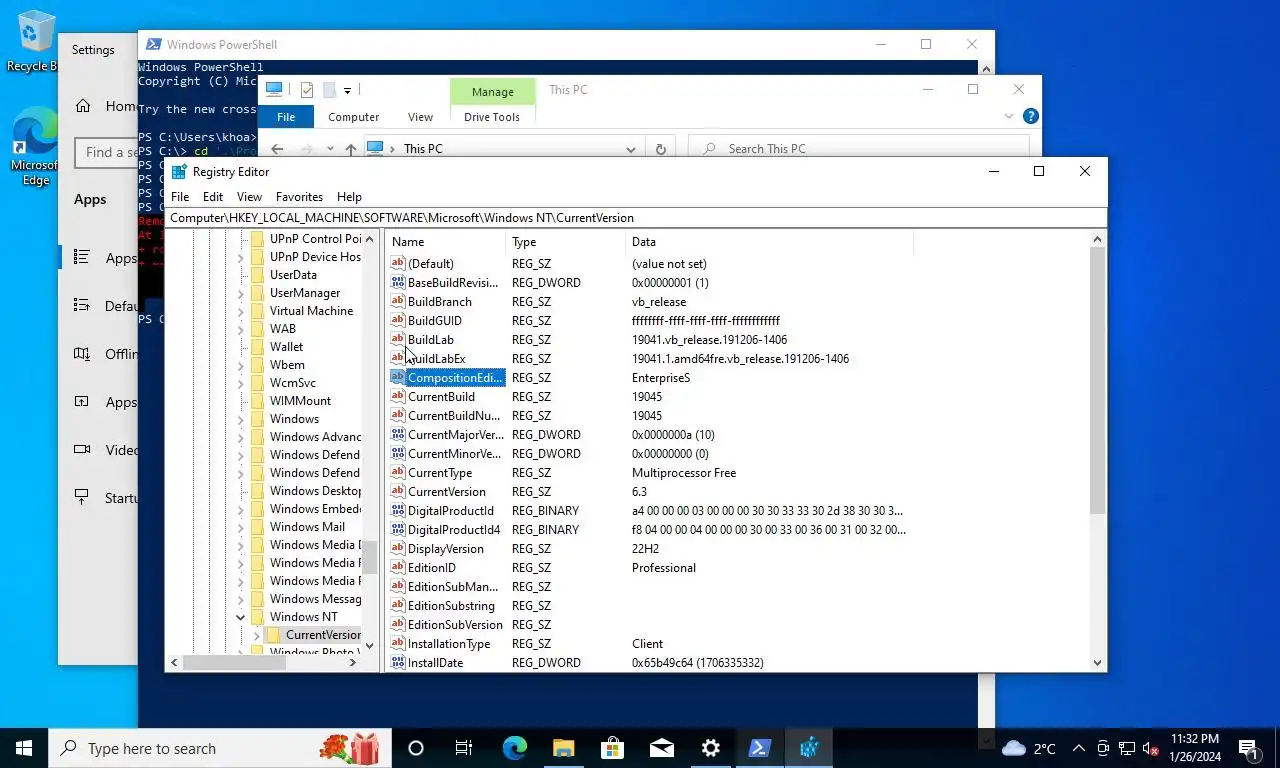Screen dimensions: 1280x768
Task: Select the BuildBranch value icon
Action: (x=398, y=302)
